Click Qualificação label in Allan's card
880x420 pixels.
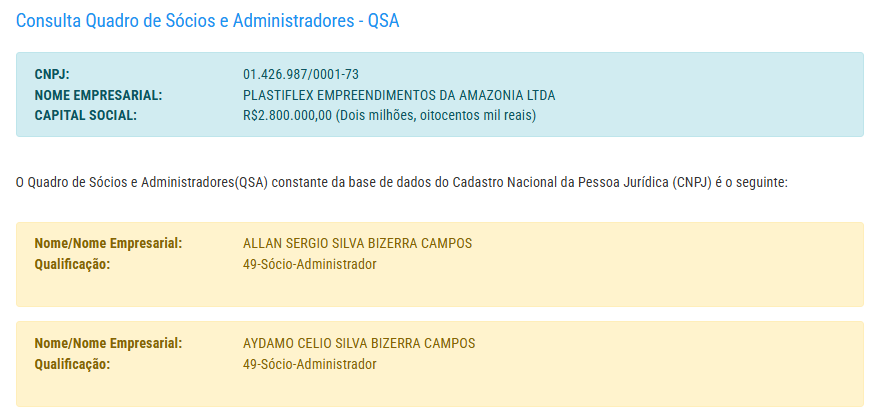72,264
